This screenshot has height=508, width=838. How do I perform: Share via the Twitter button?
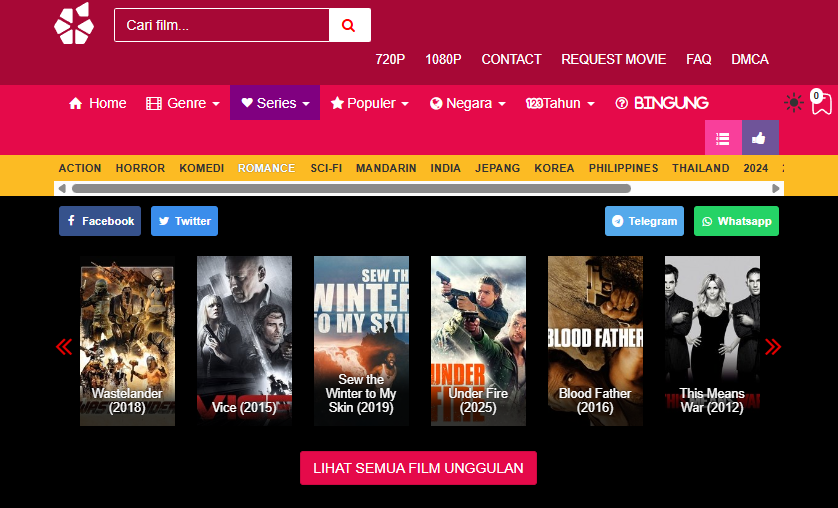pos(184,221)
